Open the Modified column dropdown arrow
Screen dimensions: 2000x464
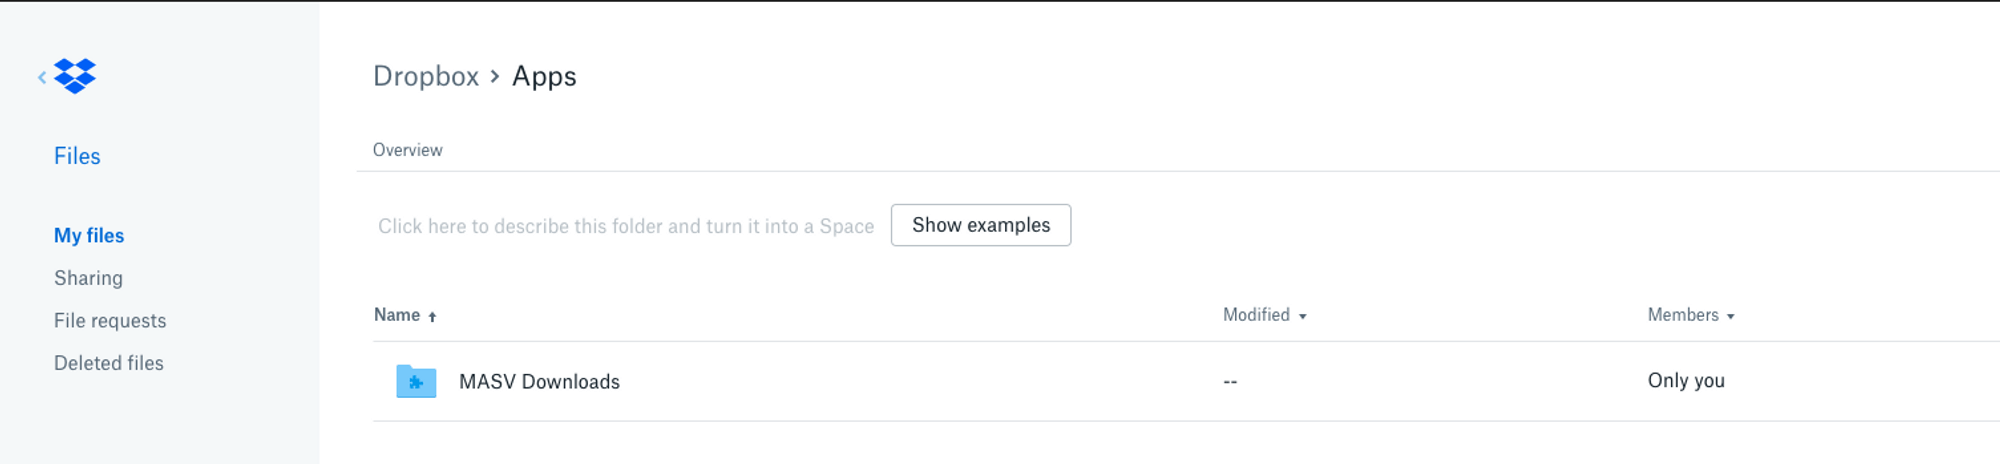[x=1302, y=316]
